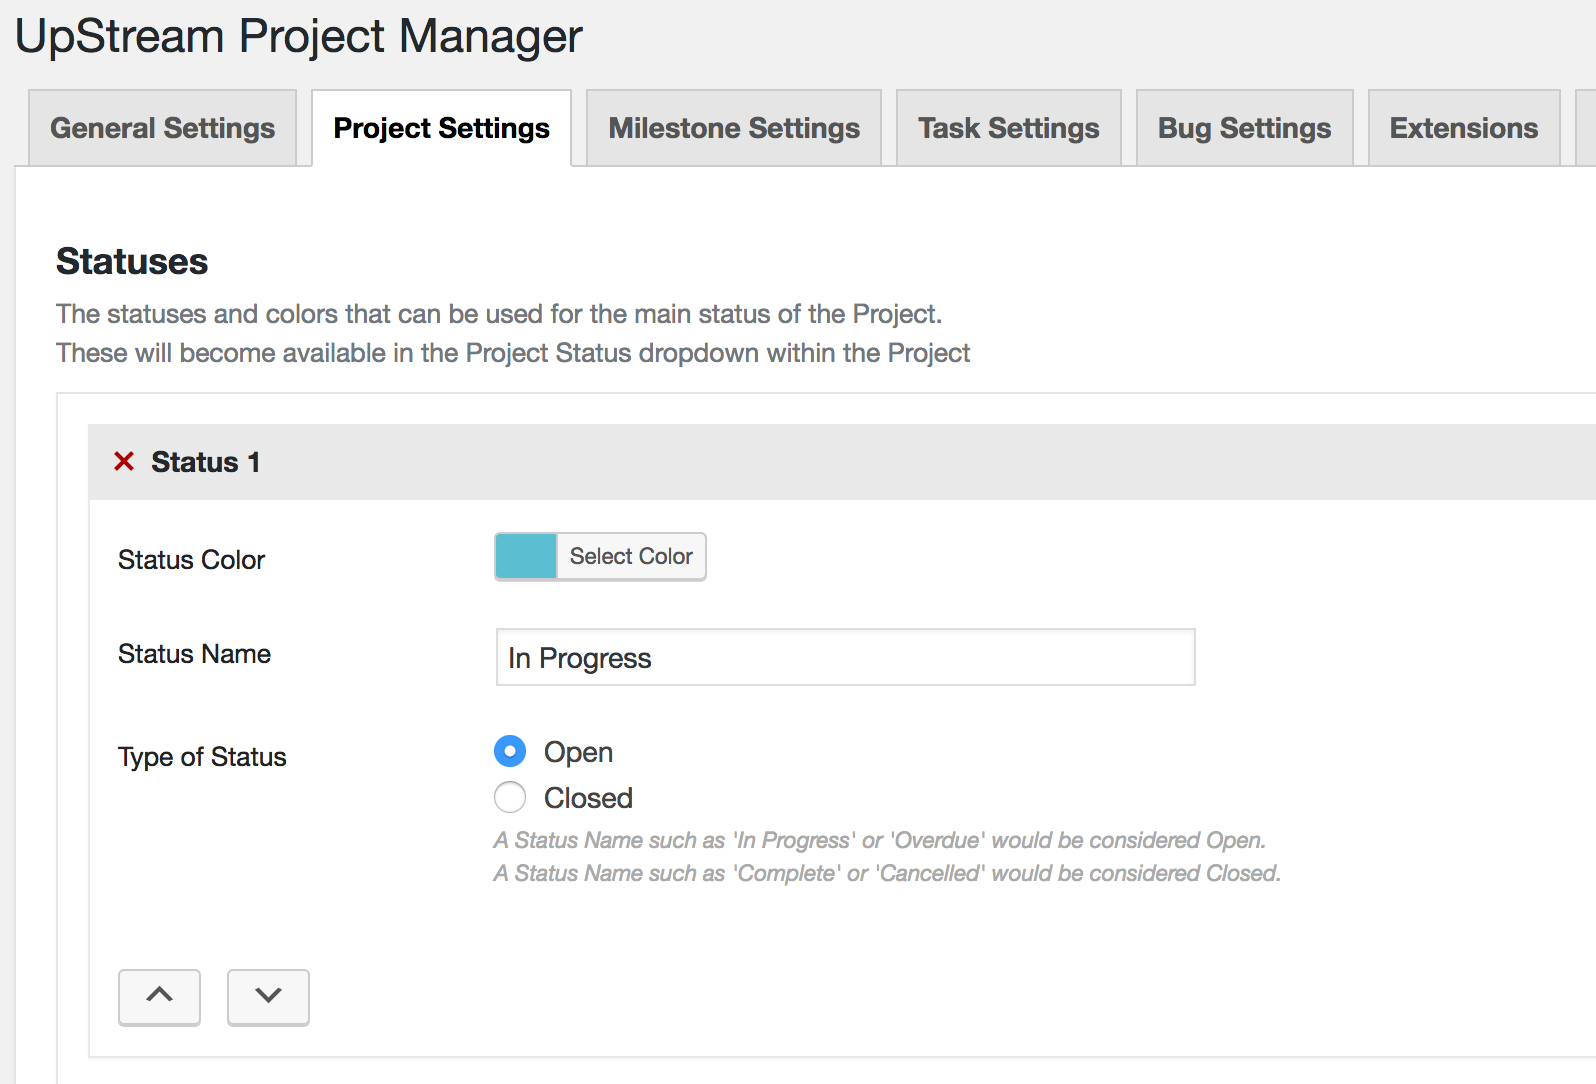Select the Project Settings tab
Viewport: 1596px width, 1084px height.
click(x=441, y=128)
